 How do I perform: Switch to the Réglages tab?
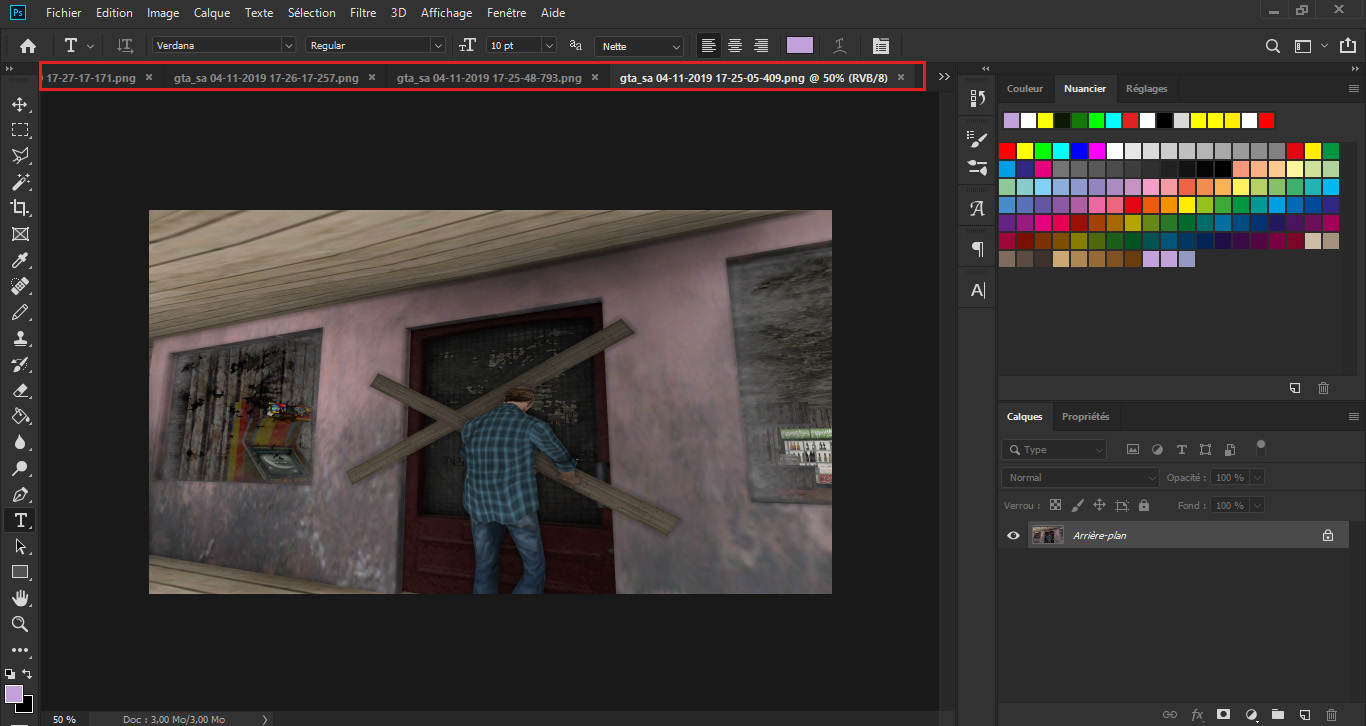click(x=1146, y=89)
